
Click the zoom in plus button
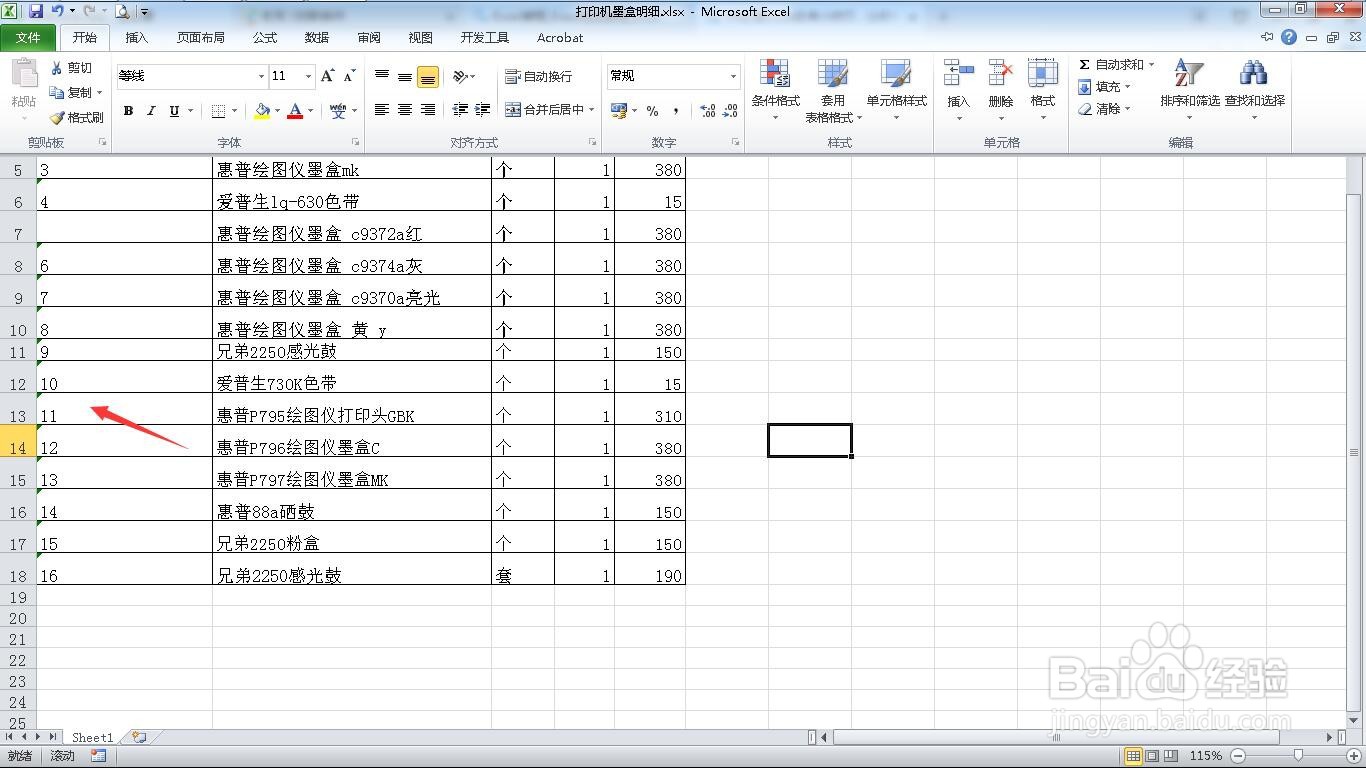[x=1353, y=756]
